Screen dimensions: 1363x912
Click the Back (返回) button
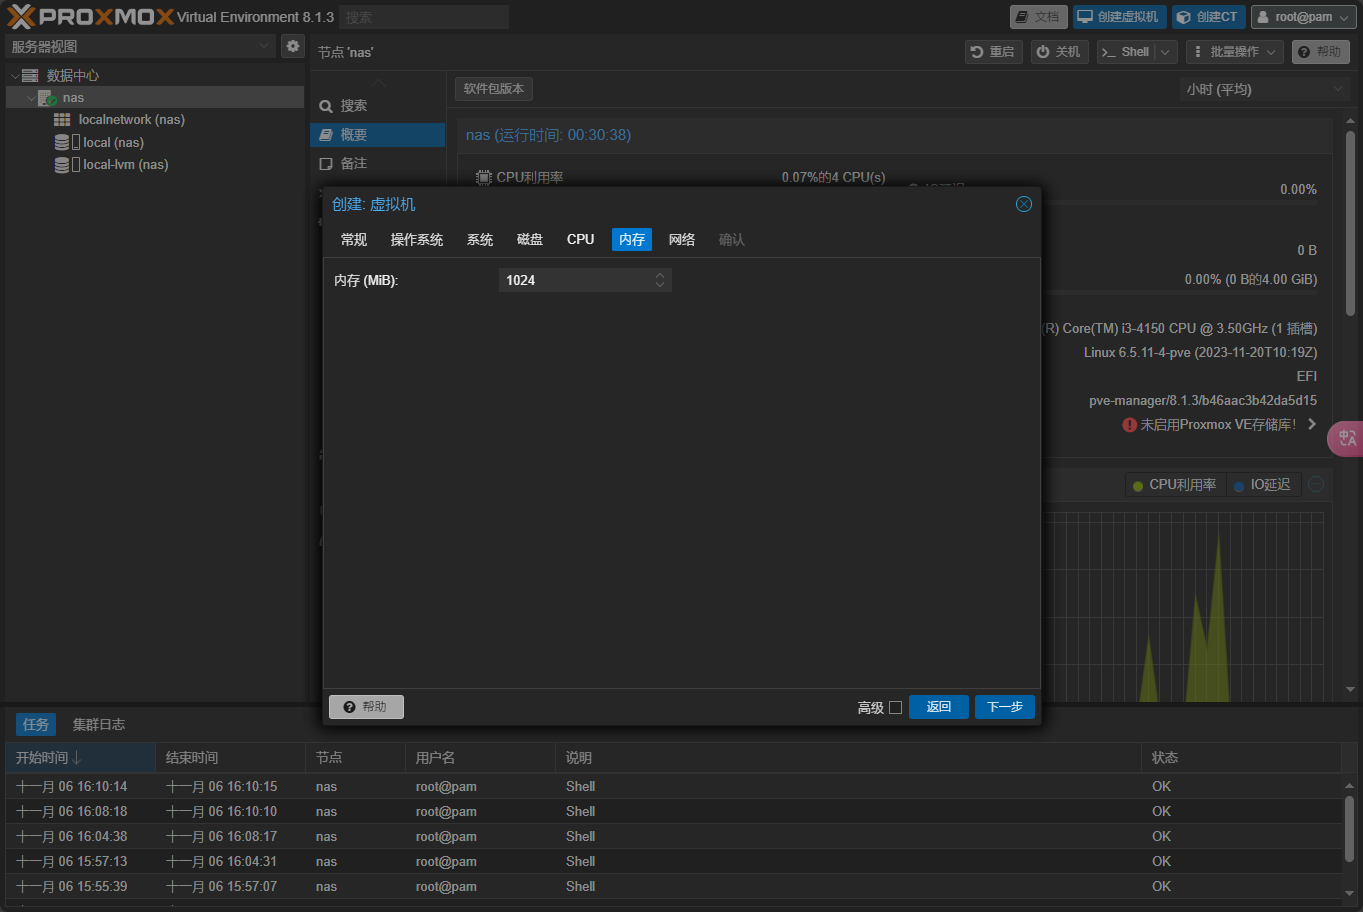click(938, 707)
